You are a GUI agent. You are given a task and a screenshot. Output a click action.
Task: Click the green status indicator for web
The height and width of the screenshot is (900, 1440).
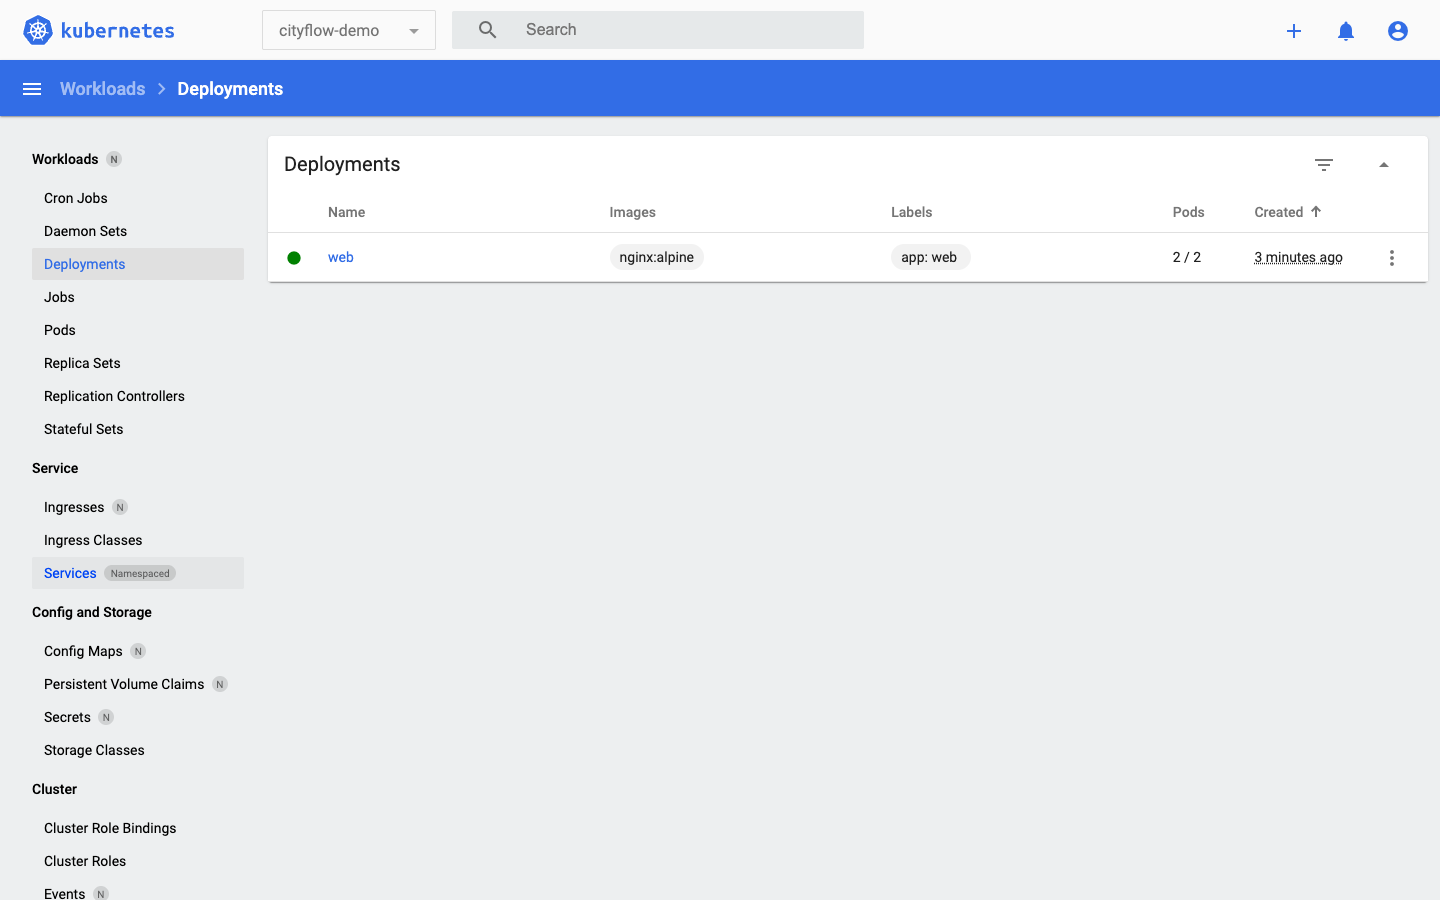click(294, 258)
